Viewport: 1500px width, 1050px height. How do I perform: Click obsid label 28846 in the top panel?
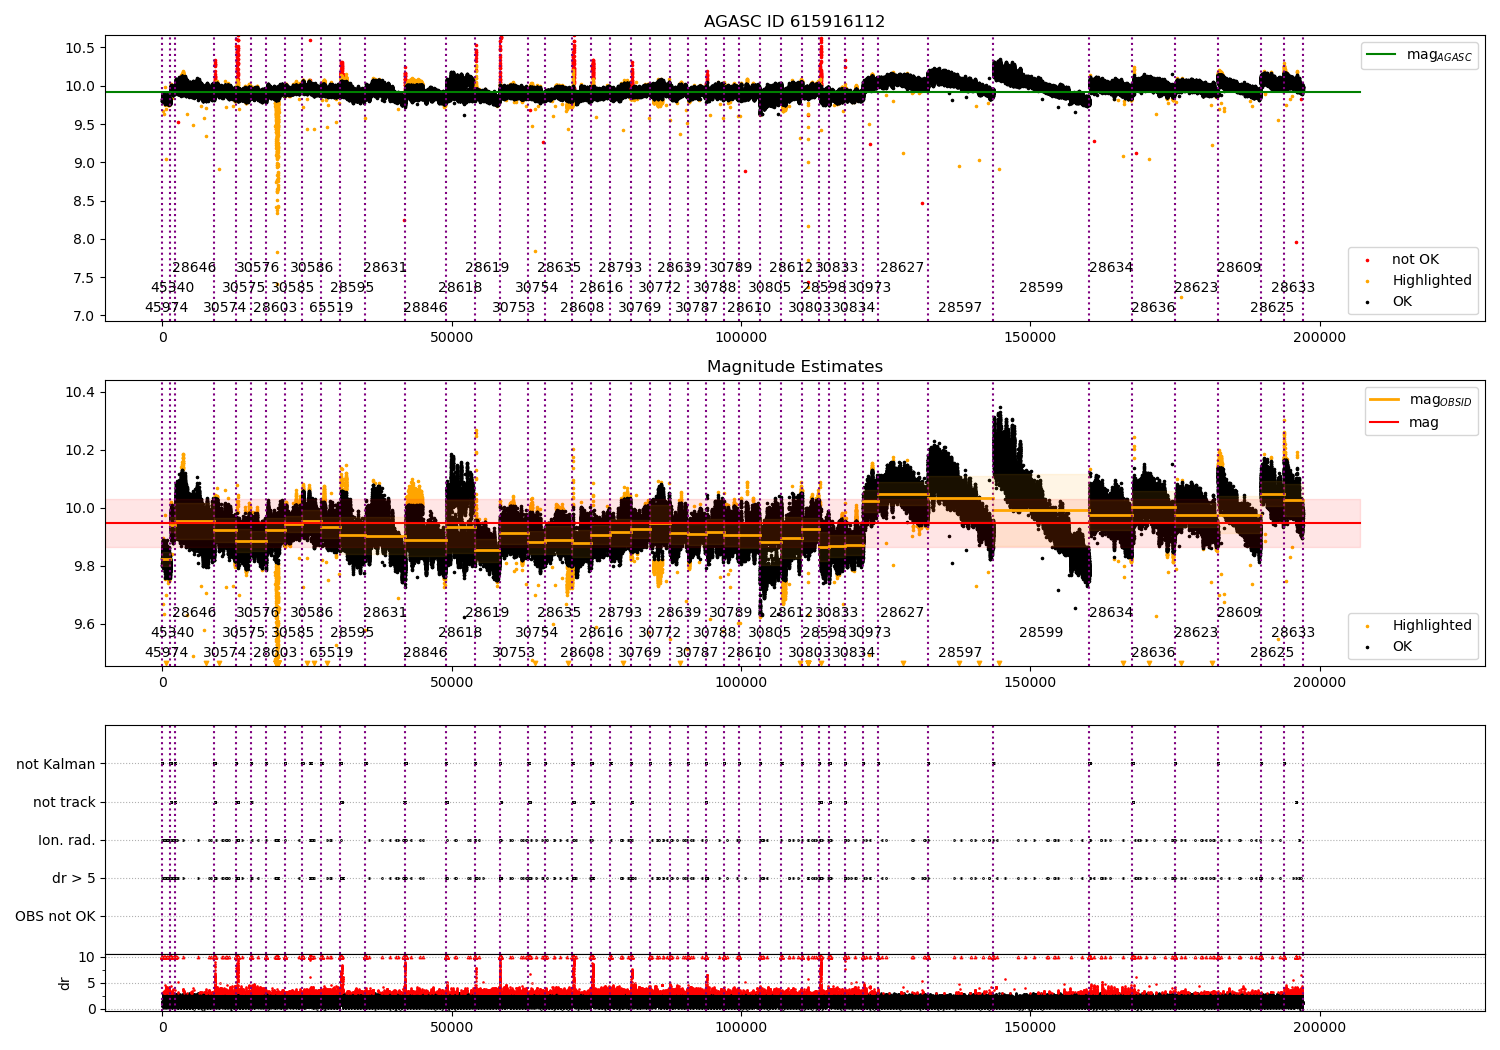tap(425, 308)
